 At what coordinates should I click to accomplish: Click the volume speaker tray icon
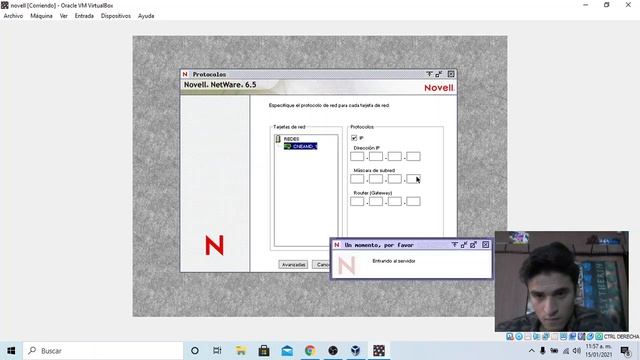(x=577, y=351)
